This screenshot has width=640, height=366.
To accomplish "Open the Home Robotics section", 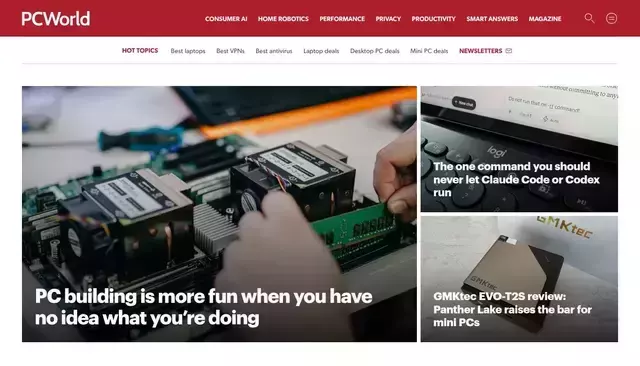I will pyautogui.click(x=283, y=19).
